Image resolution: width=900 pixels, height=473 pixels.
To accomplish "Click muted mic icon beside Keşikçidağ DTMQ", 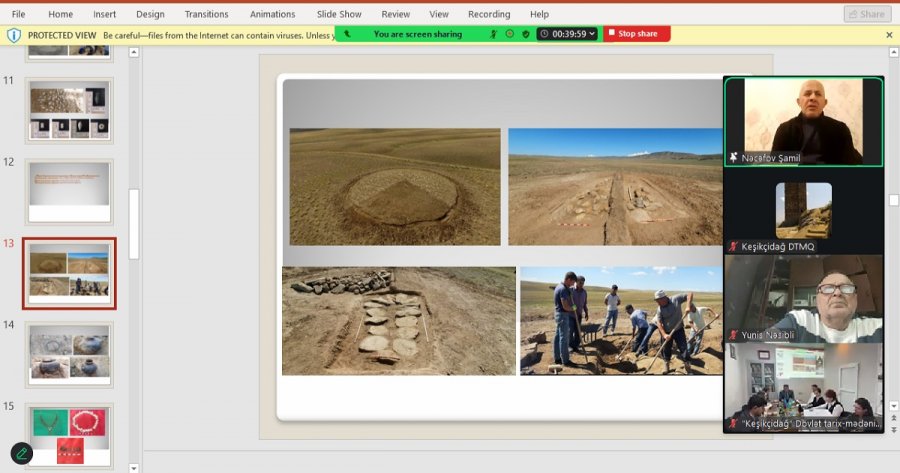I will pos(734,246).
